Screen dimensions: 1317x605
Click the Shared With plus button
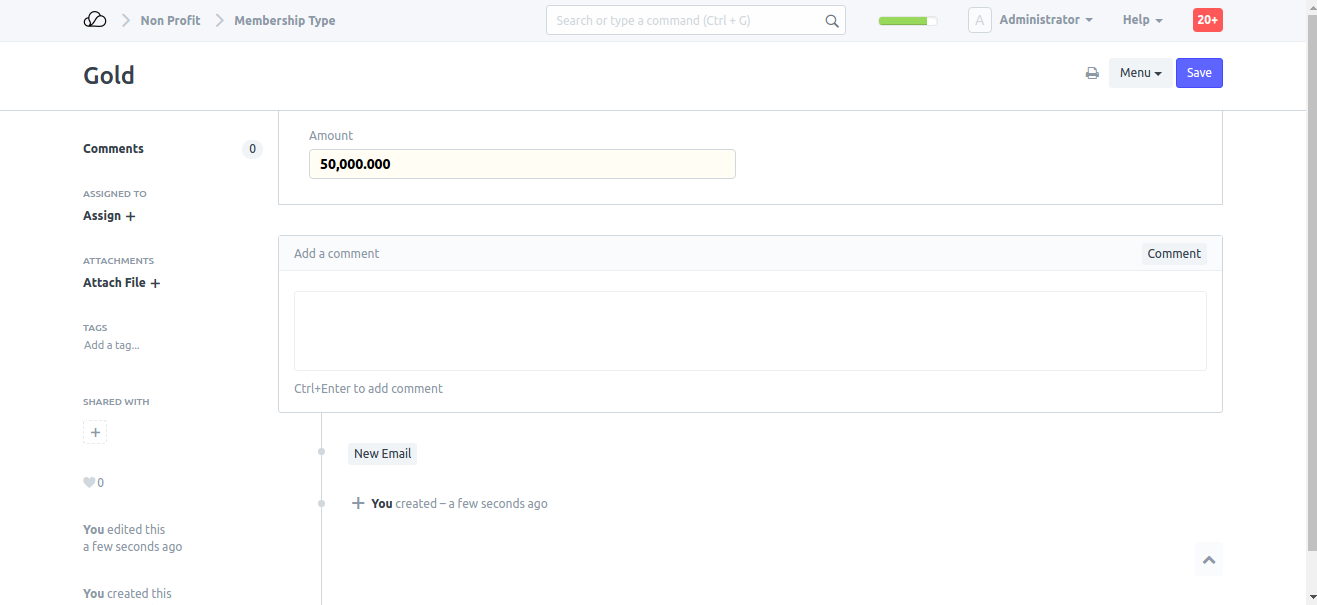coord(95,433)
